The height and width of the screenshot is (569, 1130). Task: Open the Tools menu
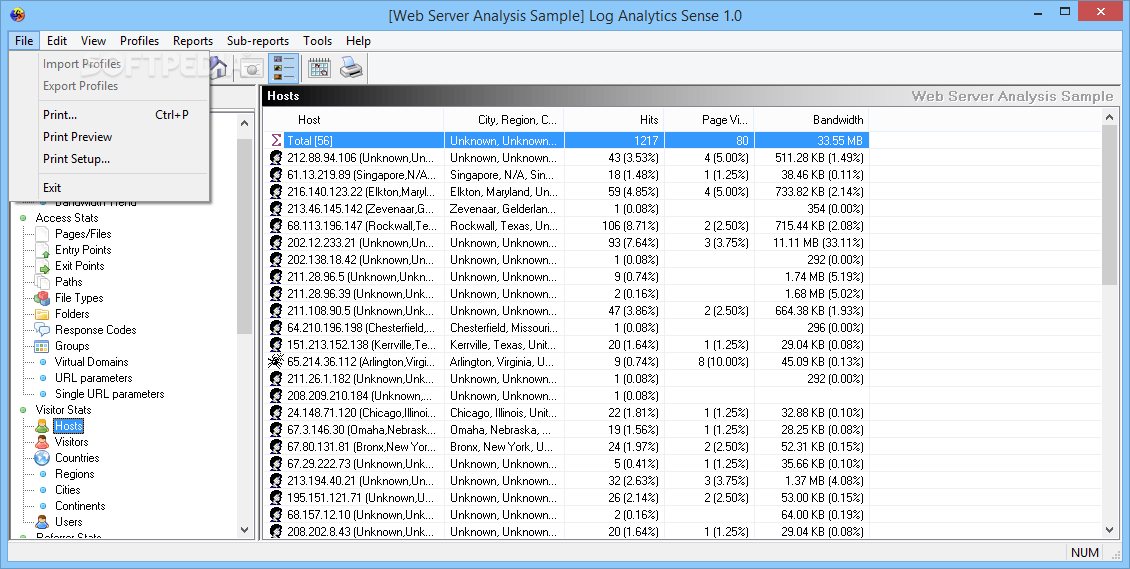click(317, 40)
